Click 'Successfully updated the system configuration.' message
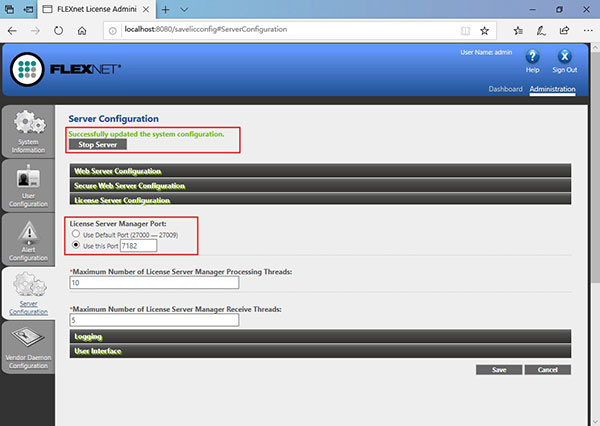This screenshot has width=600, height=426. click(x=146, y=134)
